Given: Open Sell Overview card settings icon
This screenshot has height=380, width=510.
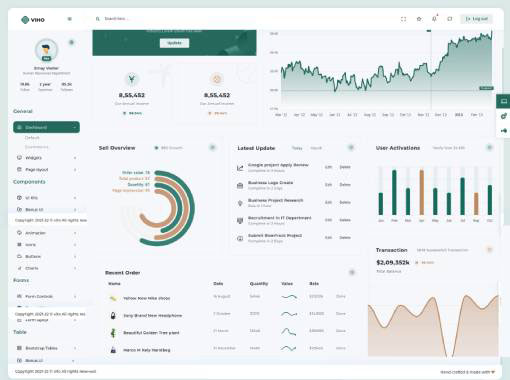Looking at the screenshot, I should pyautogui.click(x=212, y=147).
